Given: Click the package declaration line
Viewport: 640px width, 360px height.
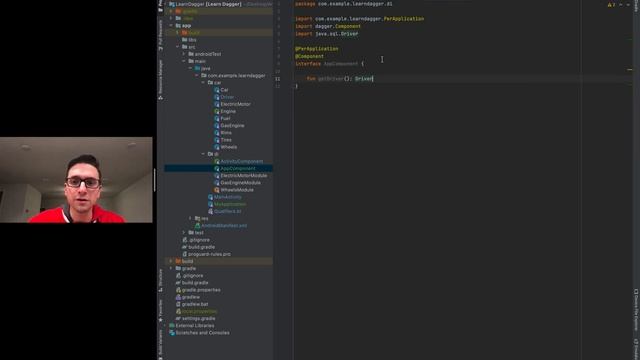Looking at the screenshot, I should pos(344,4).
